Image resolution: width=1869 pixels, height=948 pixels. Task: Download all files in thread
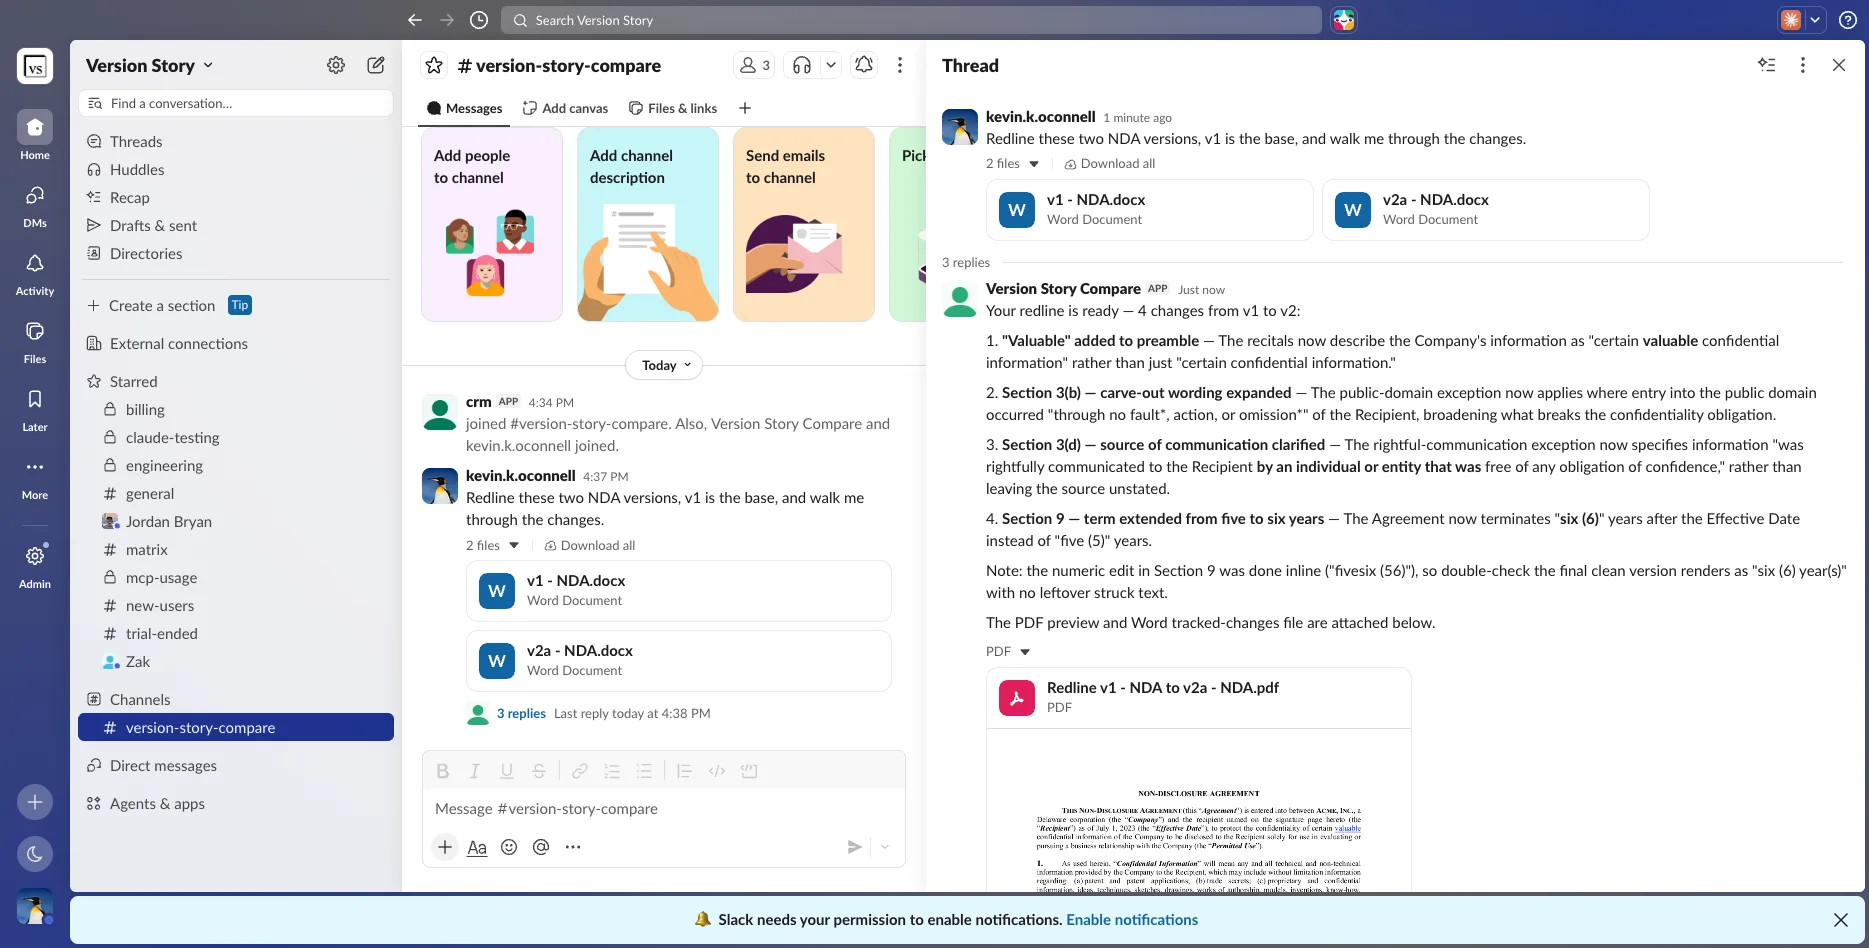click(x=1109, y=164)
